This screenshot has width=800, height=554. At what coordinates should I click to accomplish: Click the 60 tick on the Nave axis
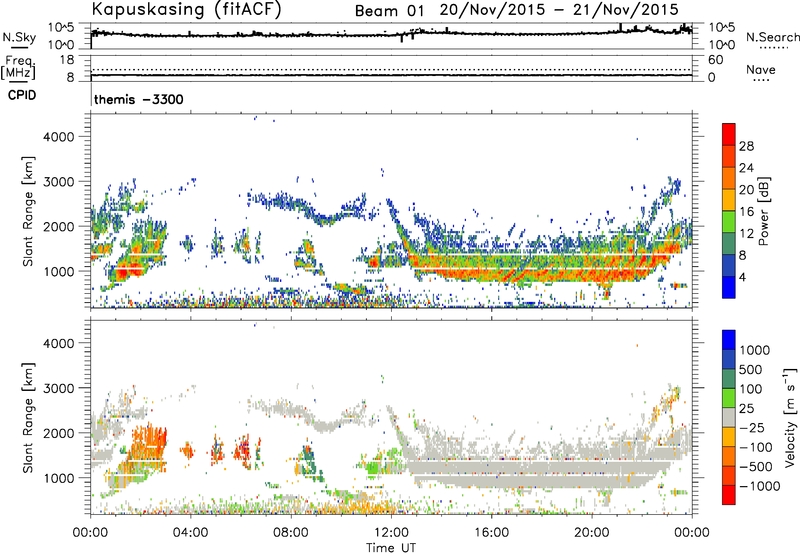pyautogui.click(x=715, y=60)
